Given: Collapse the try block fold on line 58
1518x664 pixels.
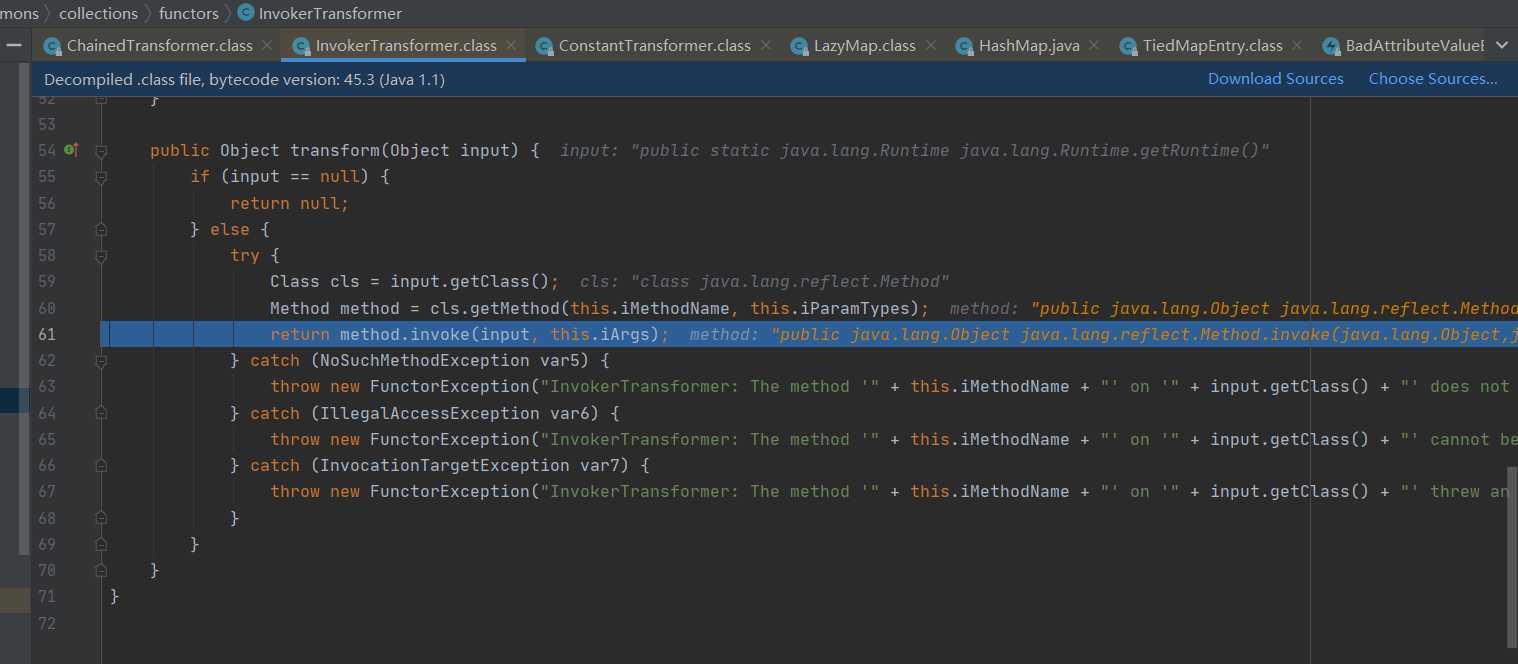Looking at the screenshot, I should [x=101, y=256].
